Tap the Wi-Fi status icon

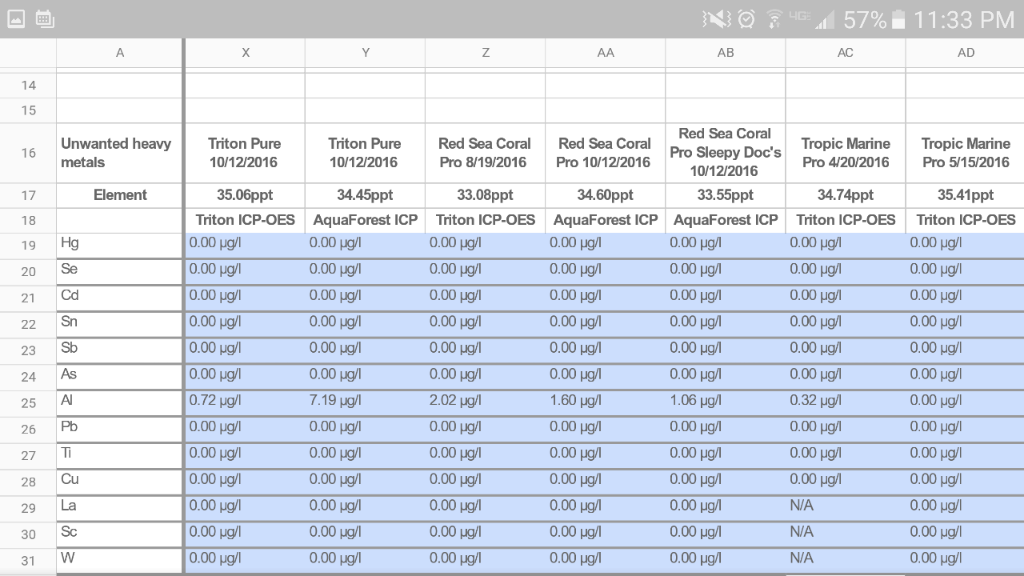pos(775,20)
